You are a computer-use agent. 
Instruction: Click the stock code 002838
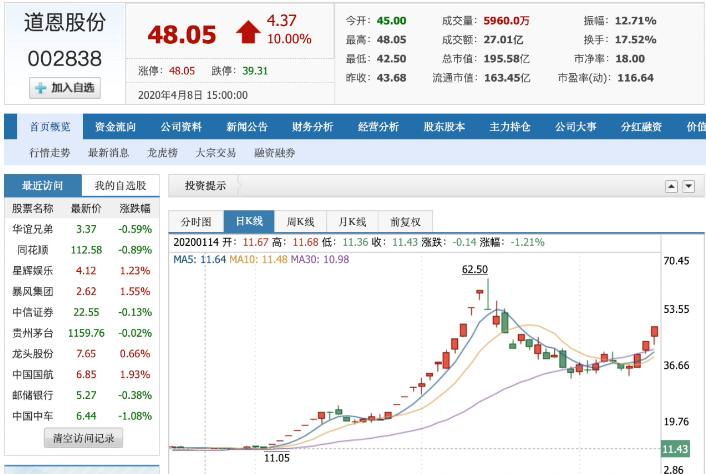65,59
